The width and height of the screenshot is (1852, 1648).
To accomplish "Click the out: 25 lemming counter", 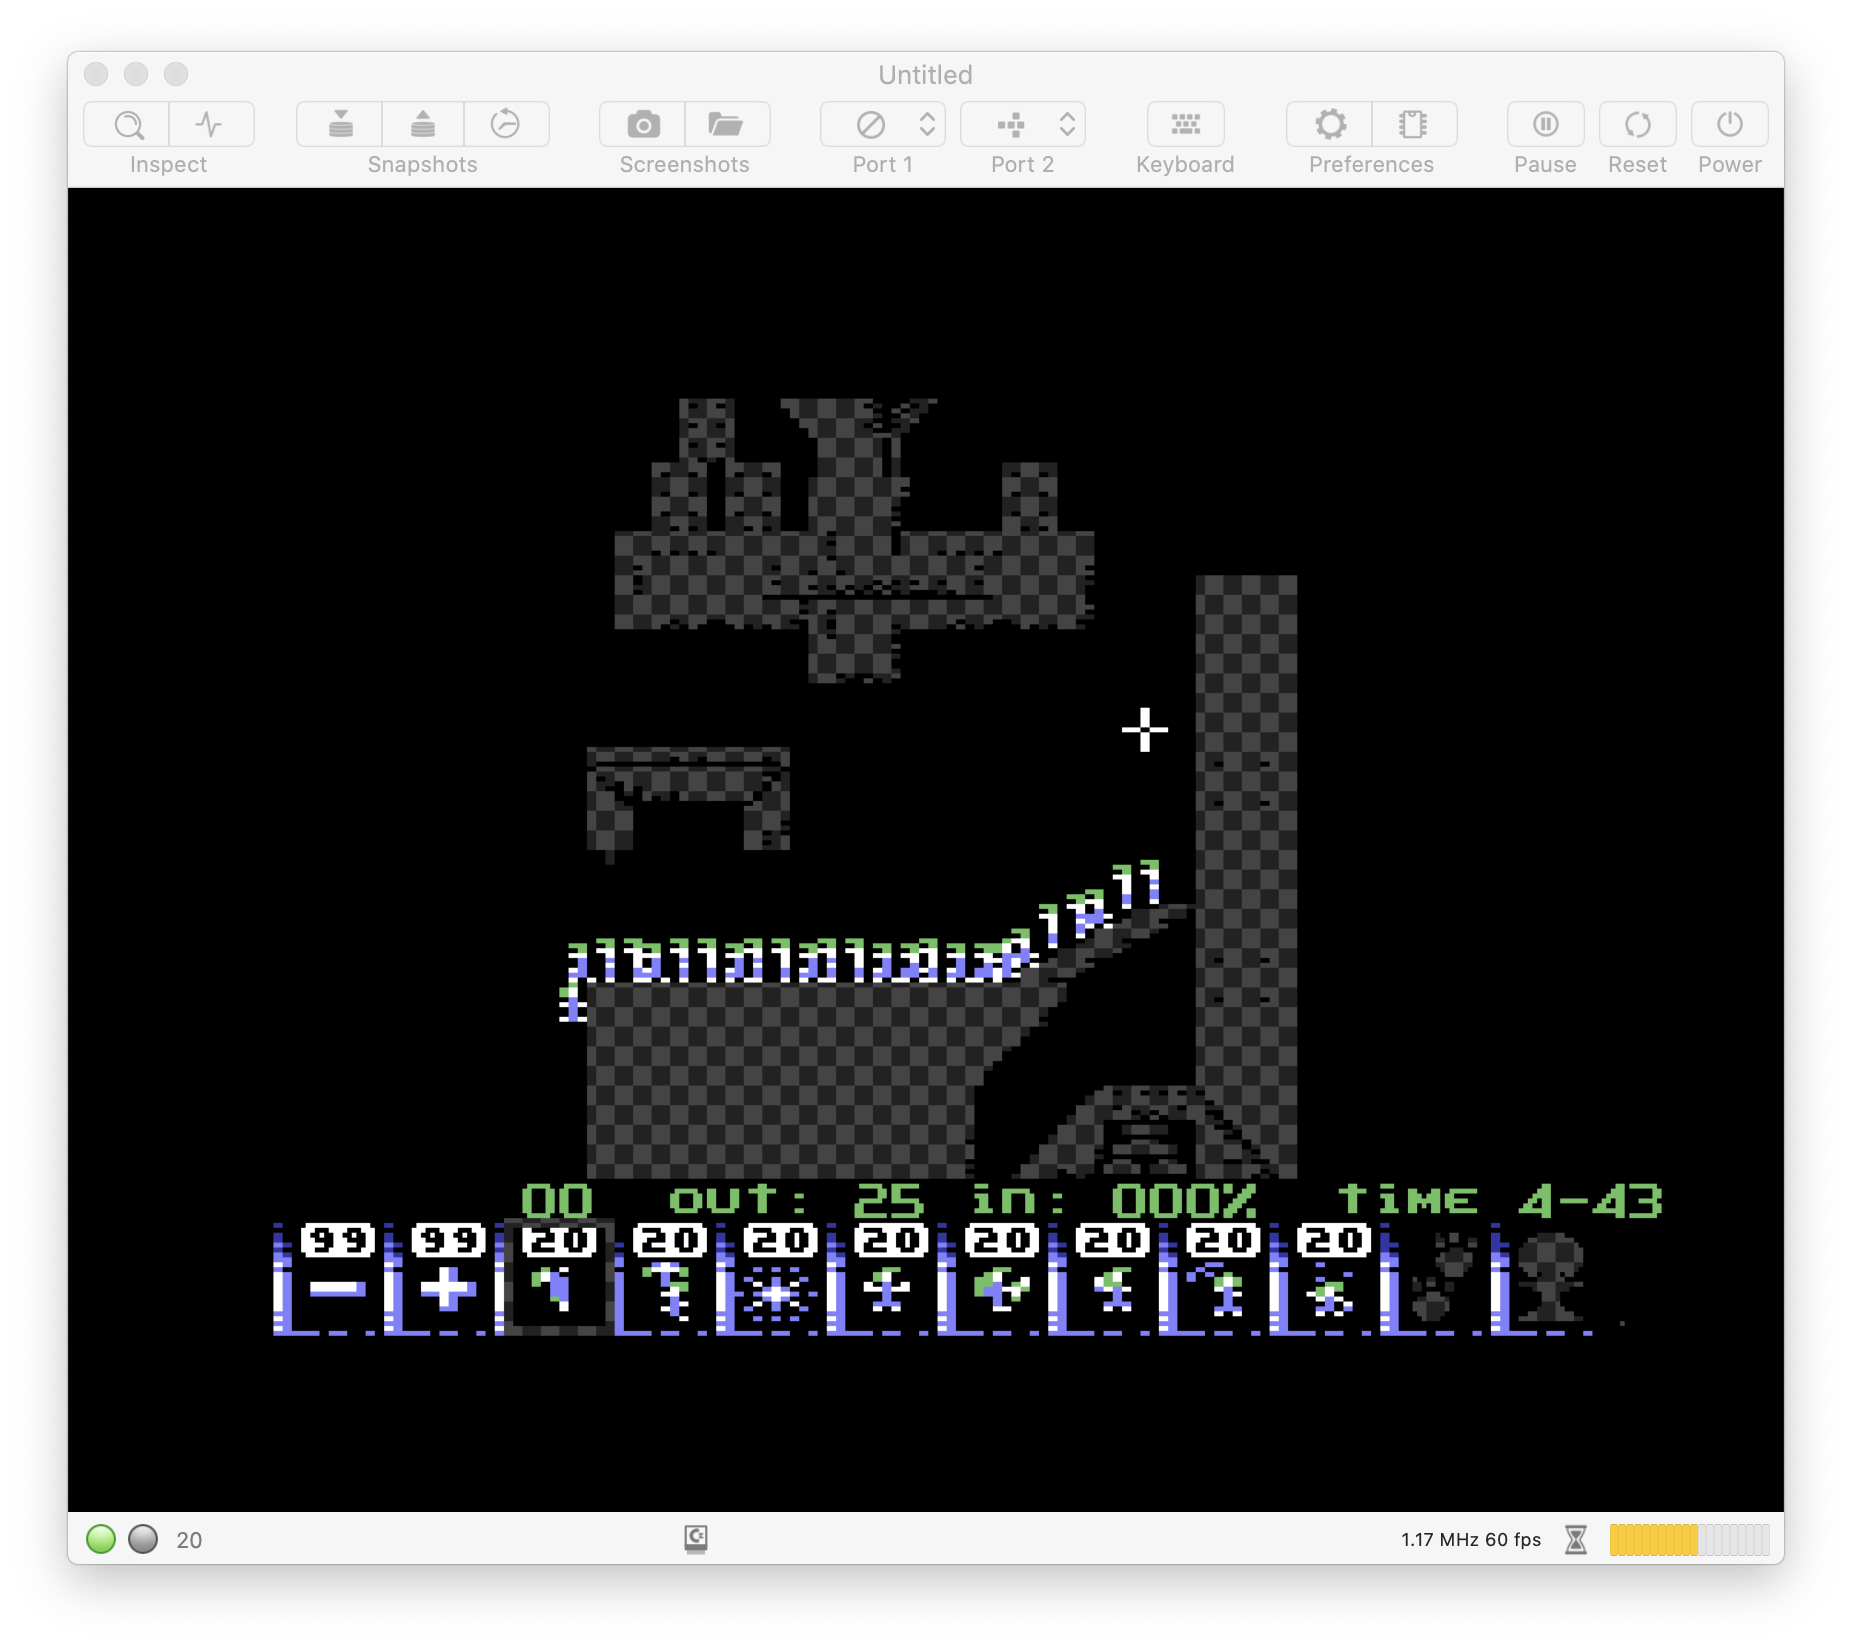I will (x=796, y=1199).
